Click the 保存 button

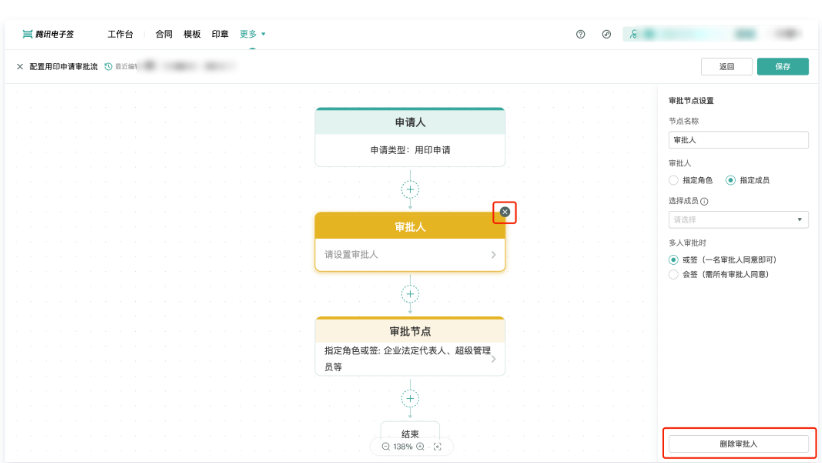pos(783,67)
